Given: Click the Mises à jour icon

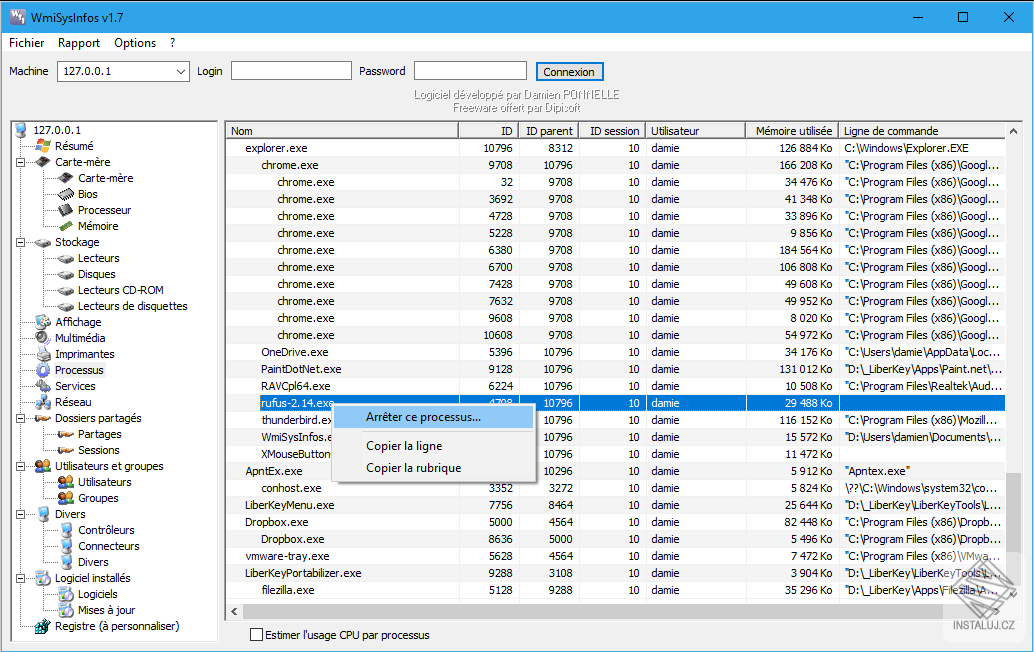Looking at the screenshot, I should (66, 610).
